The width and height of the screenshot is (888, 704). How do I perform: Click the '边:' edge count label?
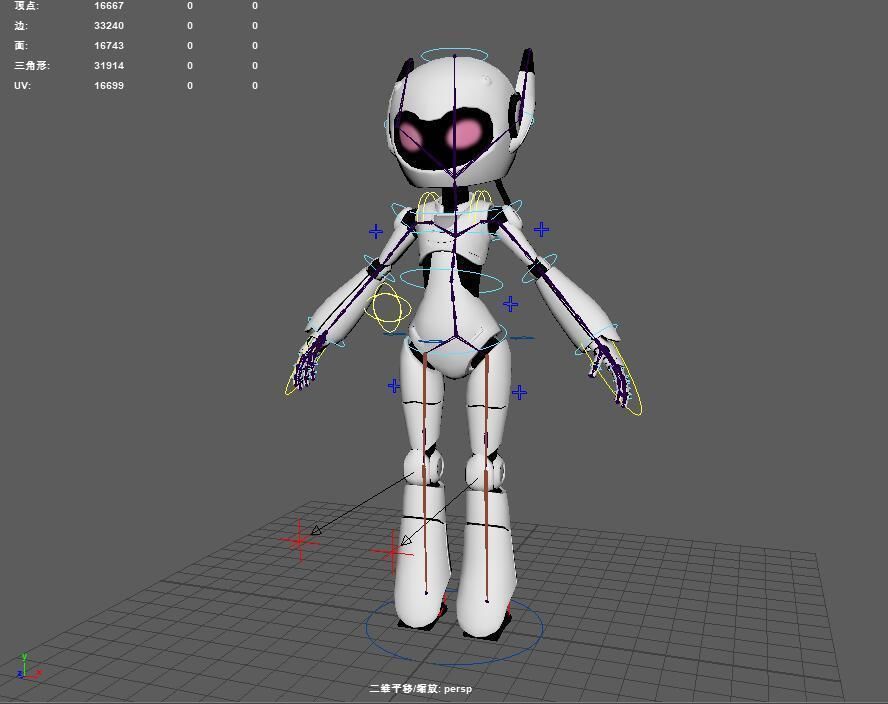coord(21,25)
